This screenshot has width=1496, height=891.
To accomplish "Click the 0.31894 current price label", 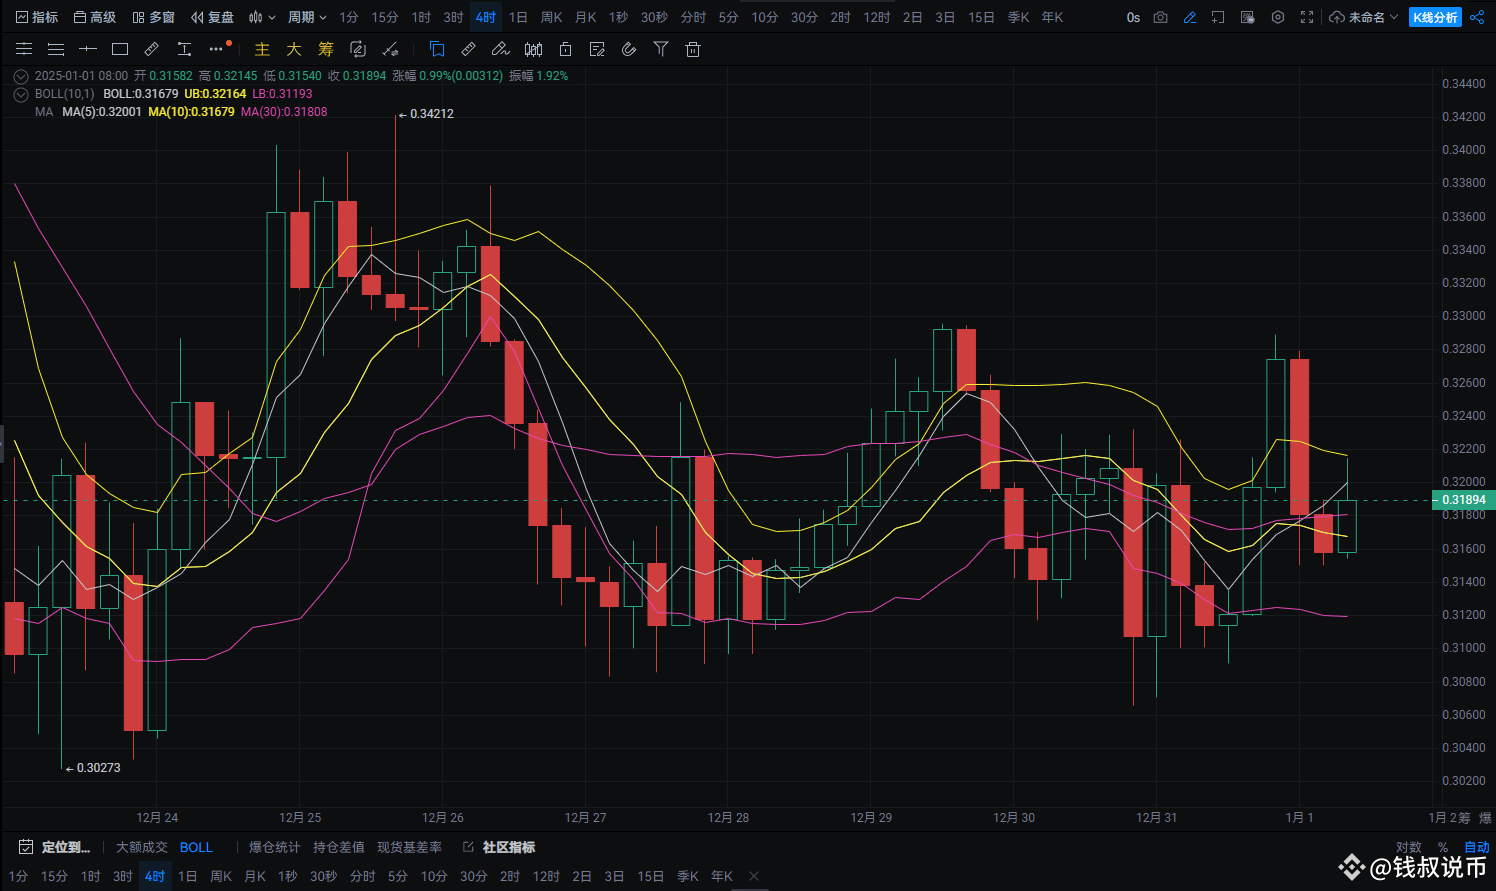I will (1464, 500).
